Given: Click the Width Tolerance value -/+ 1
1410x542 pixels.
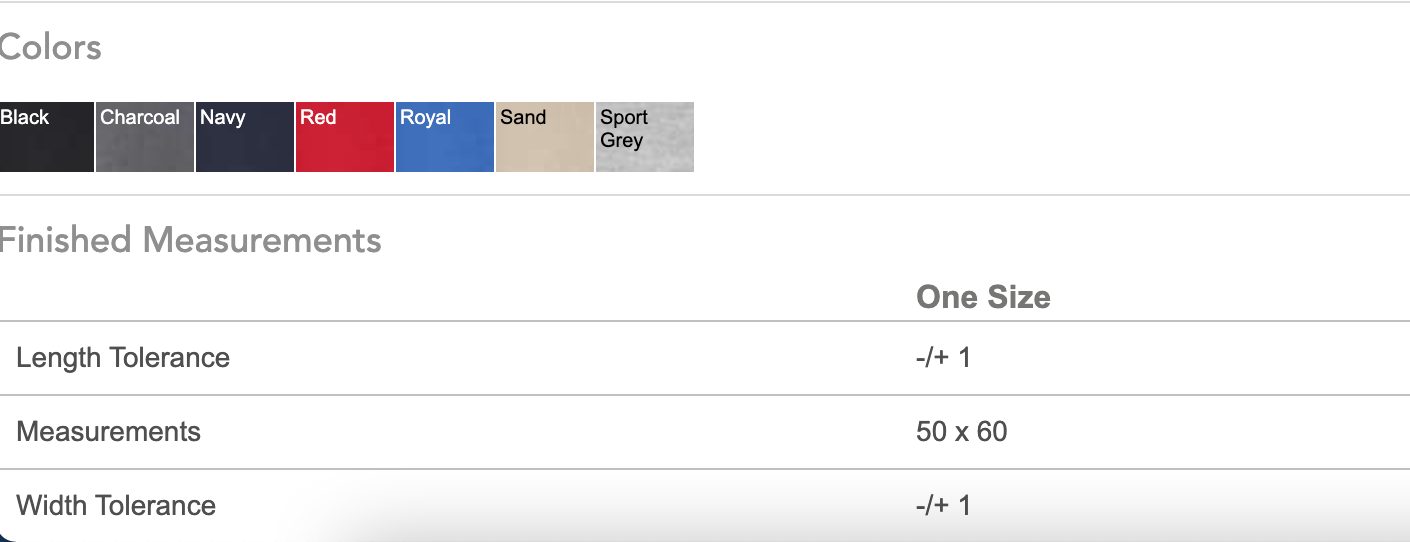Looking at the screenshot, I should click(943, 505).
